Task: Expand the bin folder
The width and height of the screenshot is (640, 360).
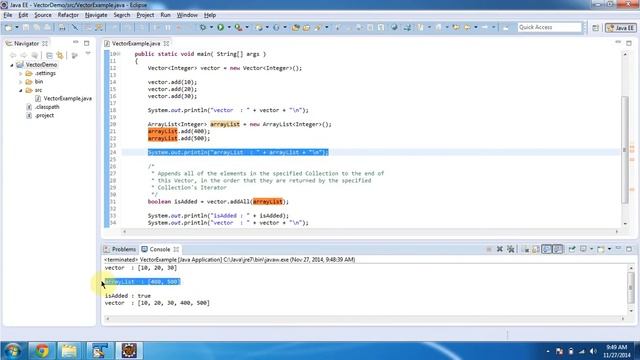Action: point(20,82)
